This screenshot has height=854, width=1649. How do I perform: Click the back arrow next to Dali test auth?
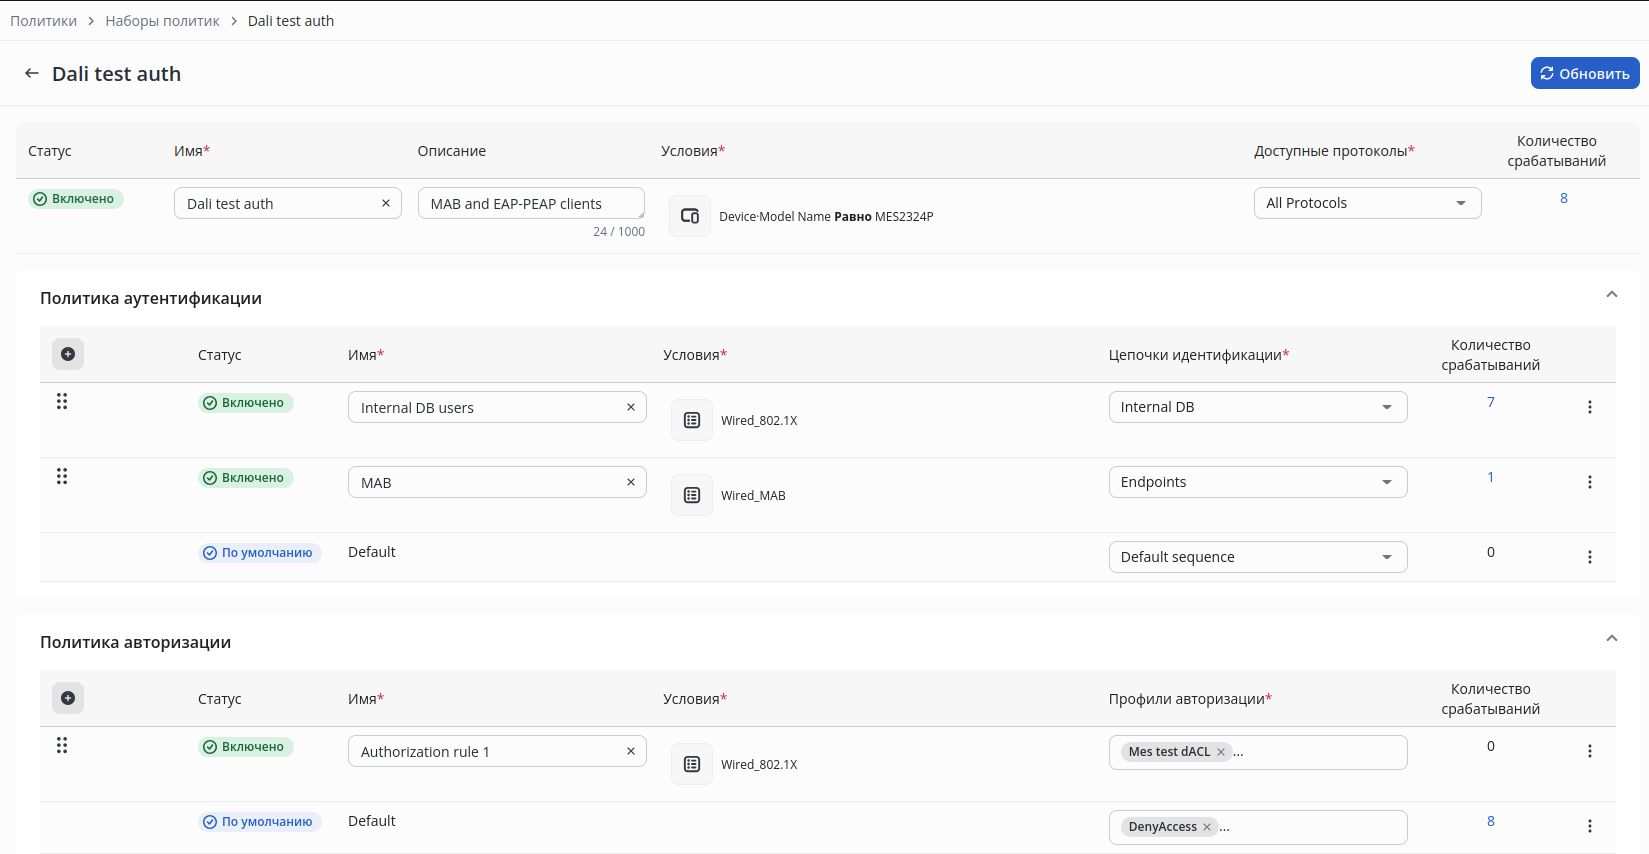coord(32,73)
